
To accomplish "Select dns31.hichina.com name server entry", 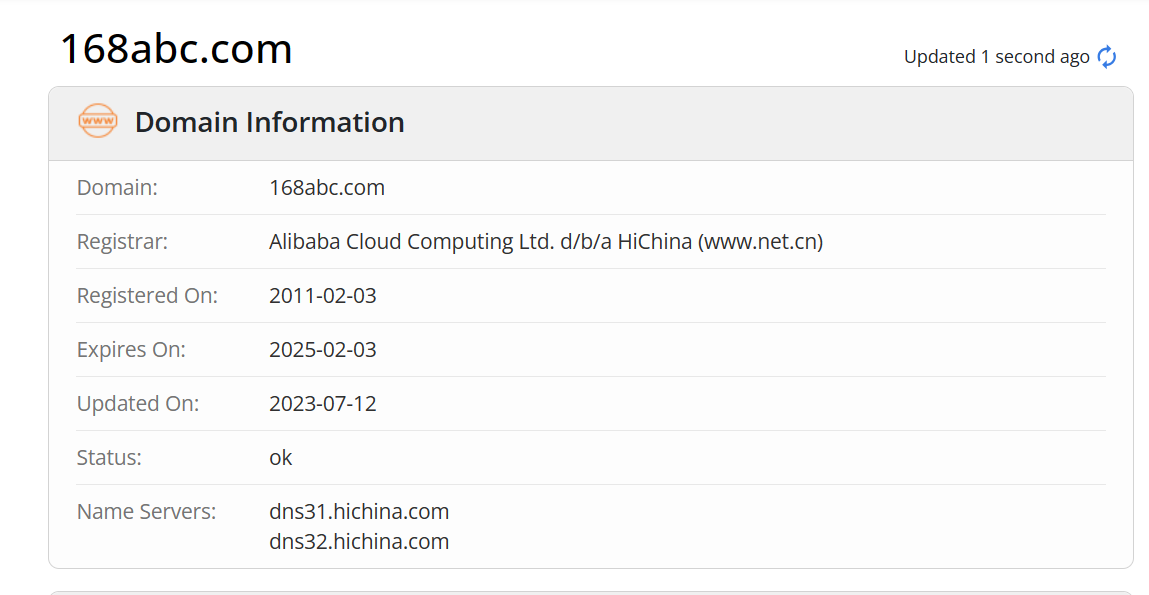I will 359,511.
